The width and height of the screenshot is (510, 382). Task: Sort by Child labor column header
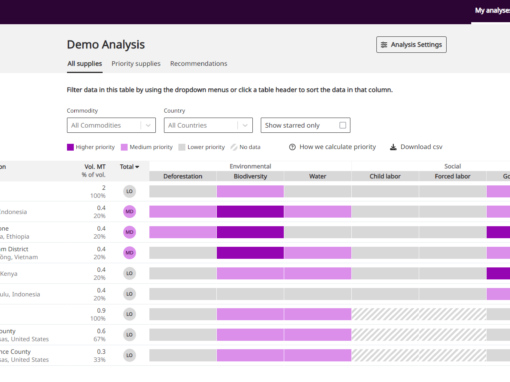[385, 176]
